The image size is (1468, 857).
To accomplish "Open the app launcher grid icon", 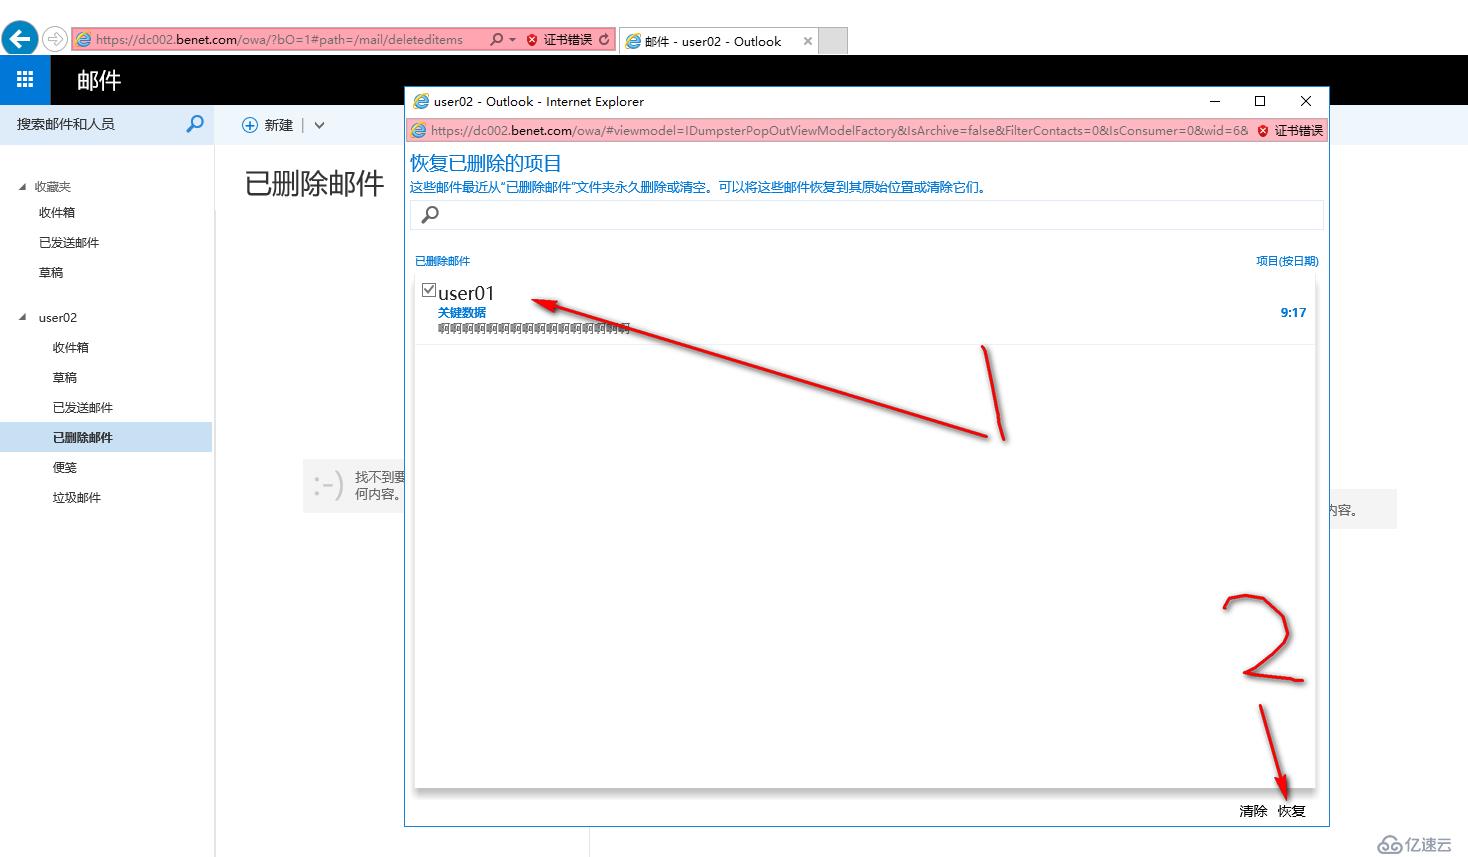I will pyautogui.click(x=25, y=80).
